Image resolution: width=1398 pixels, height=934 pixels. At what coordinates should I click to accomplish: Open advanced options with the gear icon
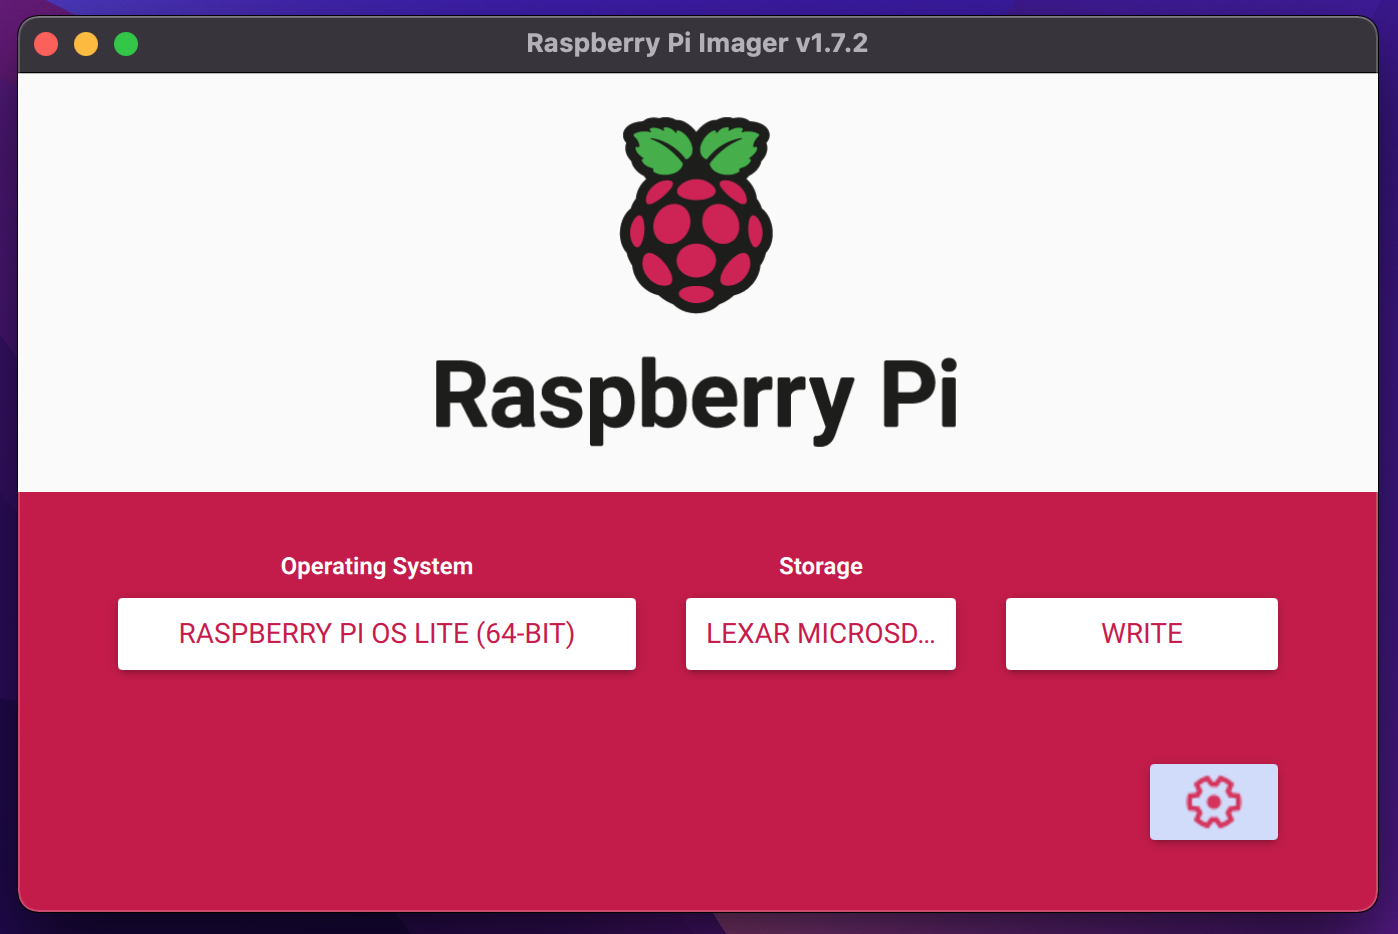pyautogui.click(x=1213, y=802)
